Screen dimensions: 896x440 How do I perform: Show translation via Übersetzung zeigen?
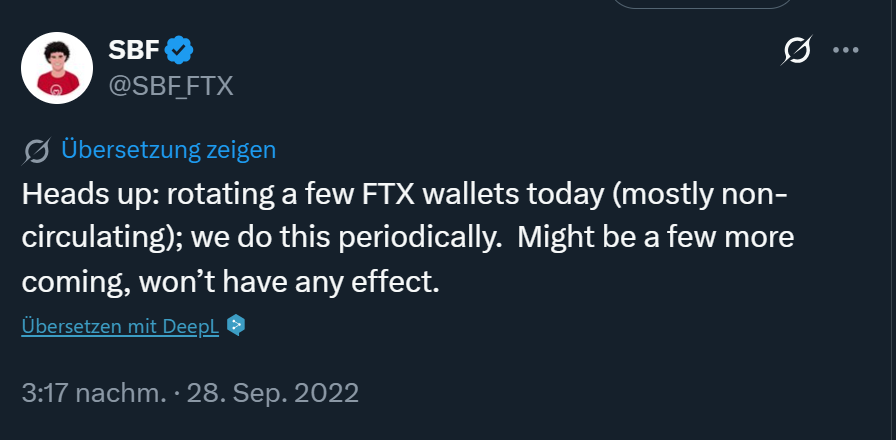pos(168,150)
